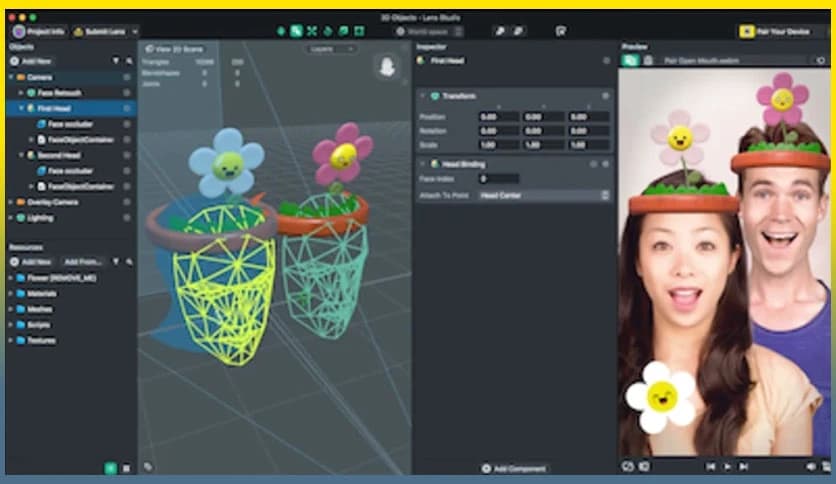Collapse the Transform component section
The width and height of the screenshot is (836, 484).
[x=423, y=96]
